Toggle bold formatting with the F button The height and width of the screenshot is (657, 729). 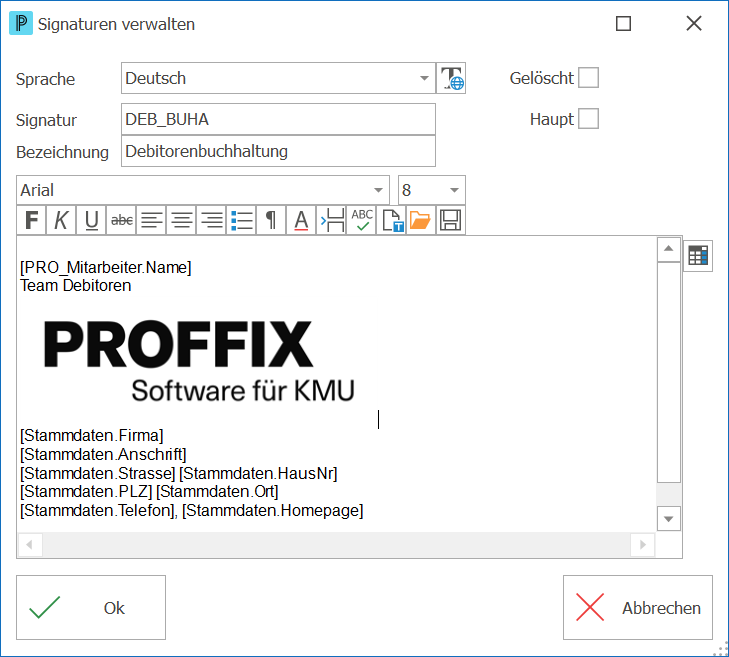(x=32, y=220)
